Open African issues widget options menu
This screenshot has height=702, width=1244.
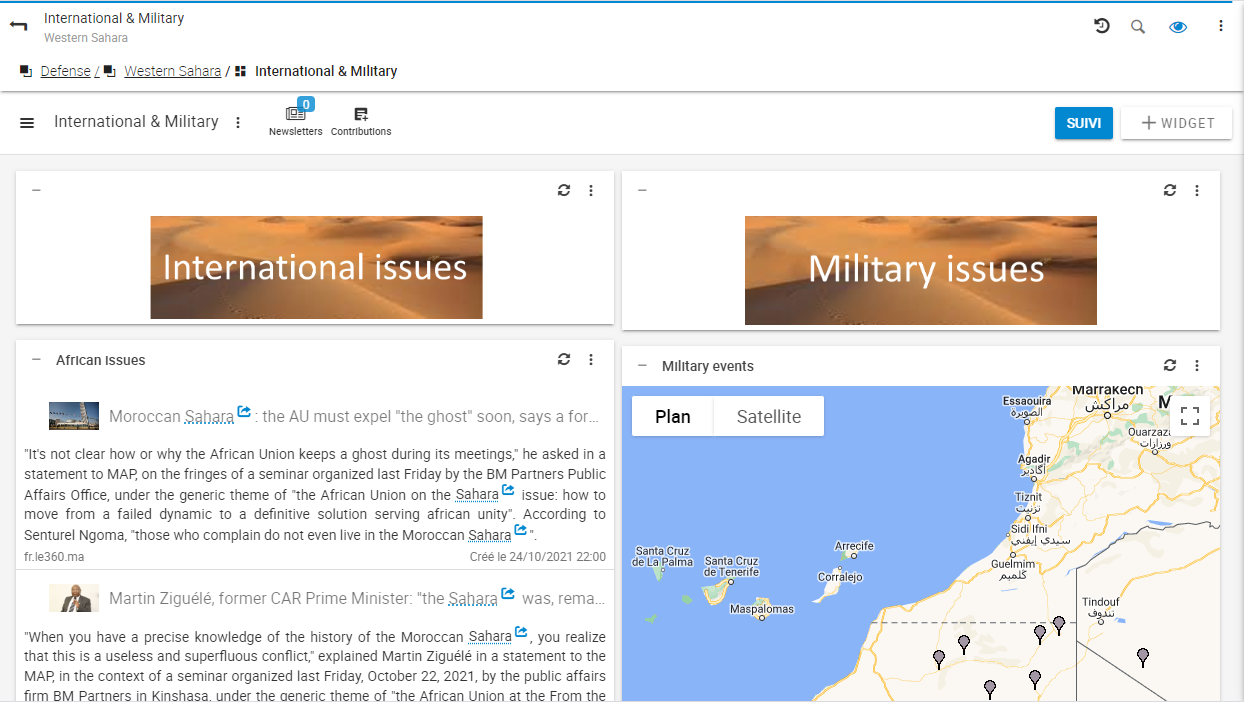[591, 359]
